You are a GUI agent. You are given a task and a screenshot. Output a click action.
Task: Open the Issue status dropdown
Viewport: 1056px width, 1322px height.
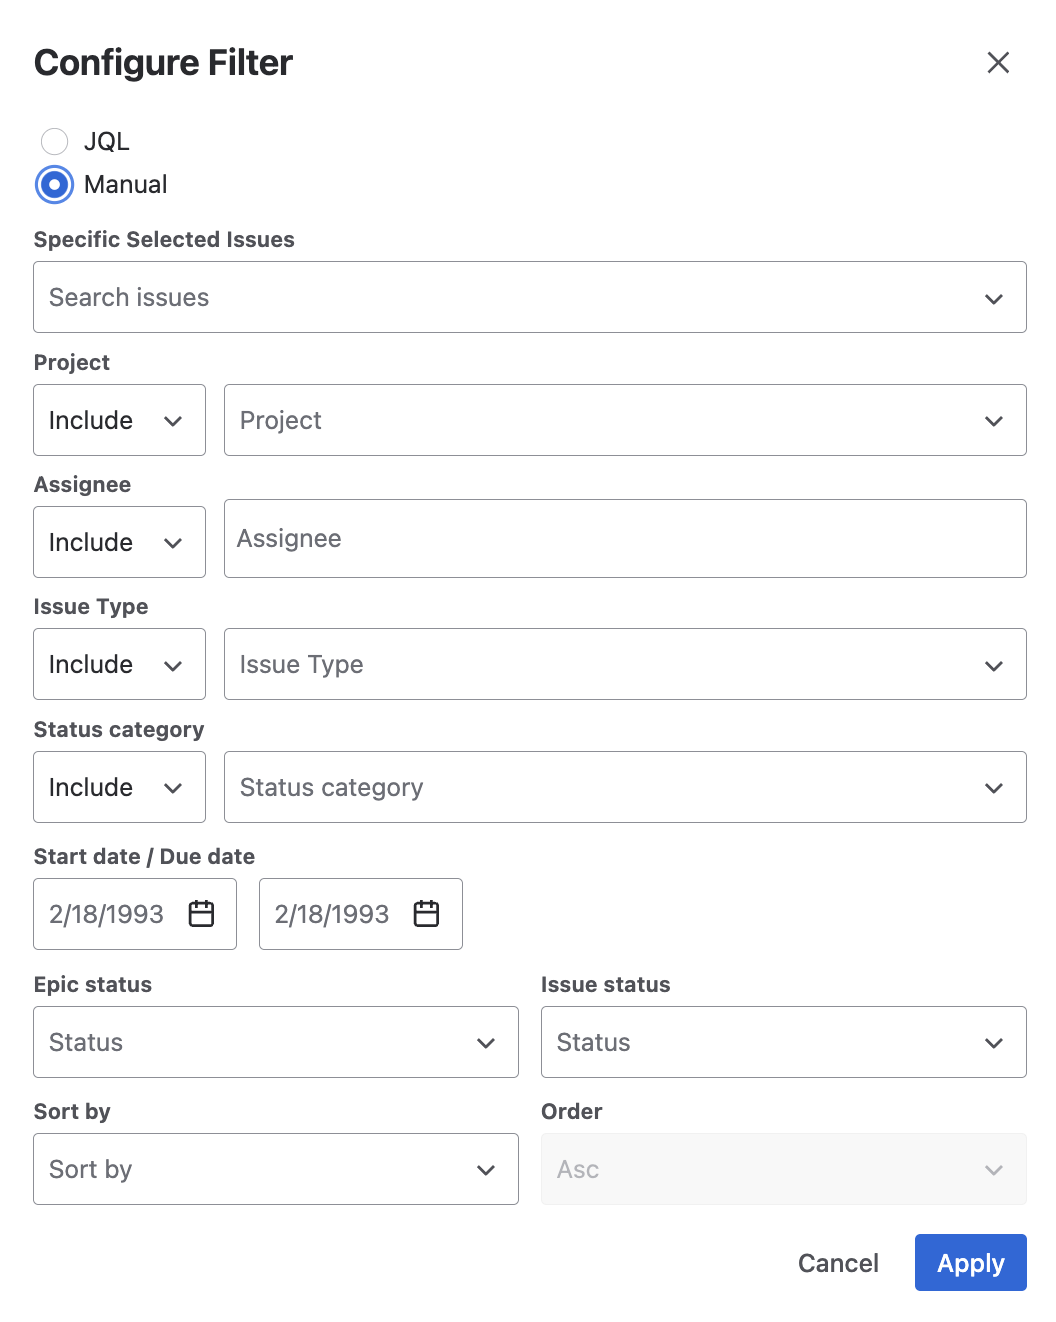coord(782,1043)
